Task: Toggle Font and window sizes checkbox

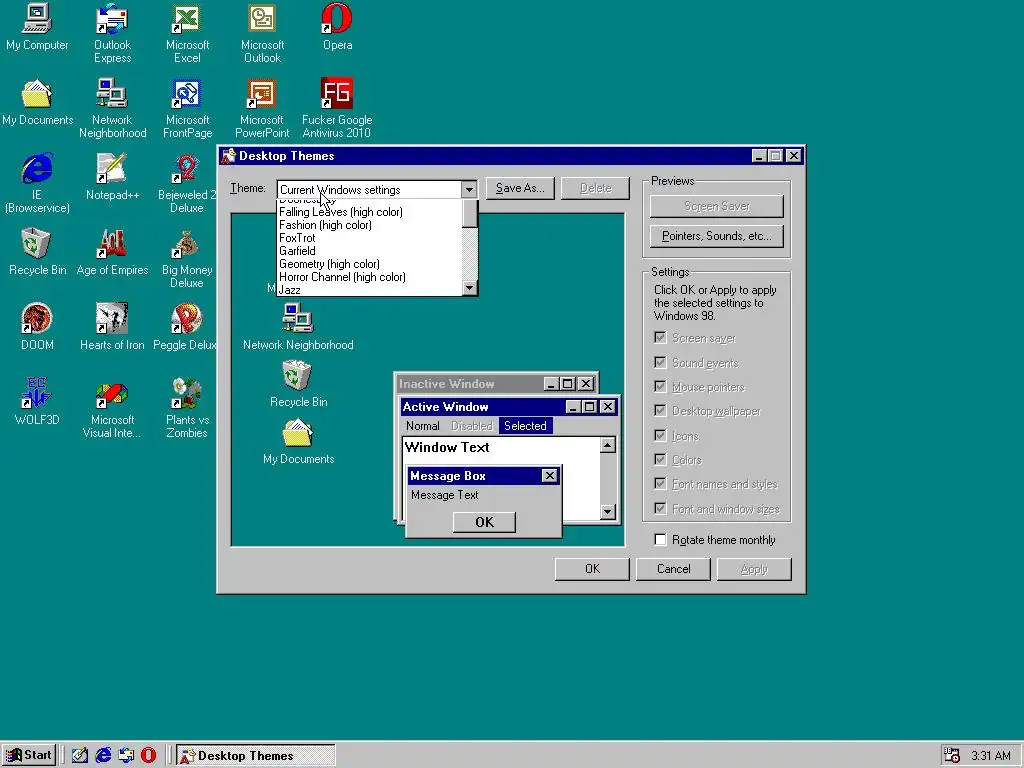Action: click(660, 509)
